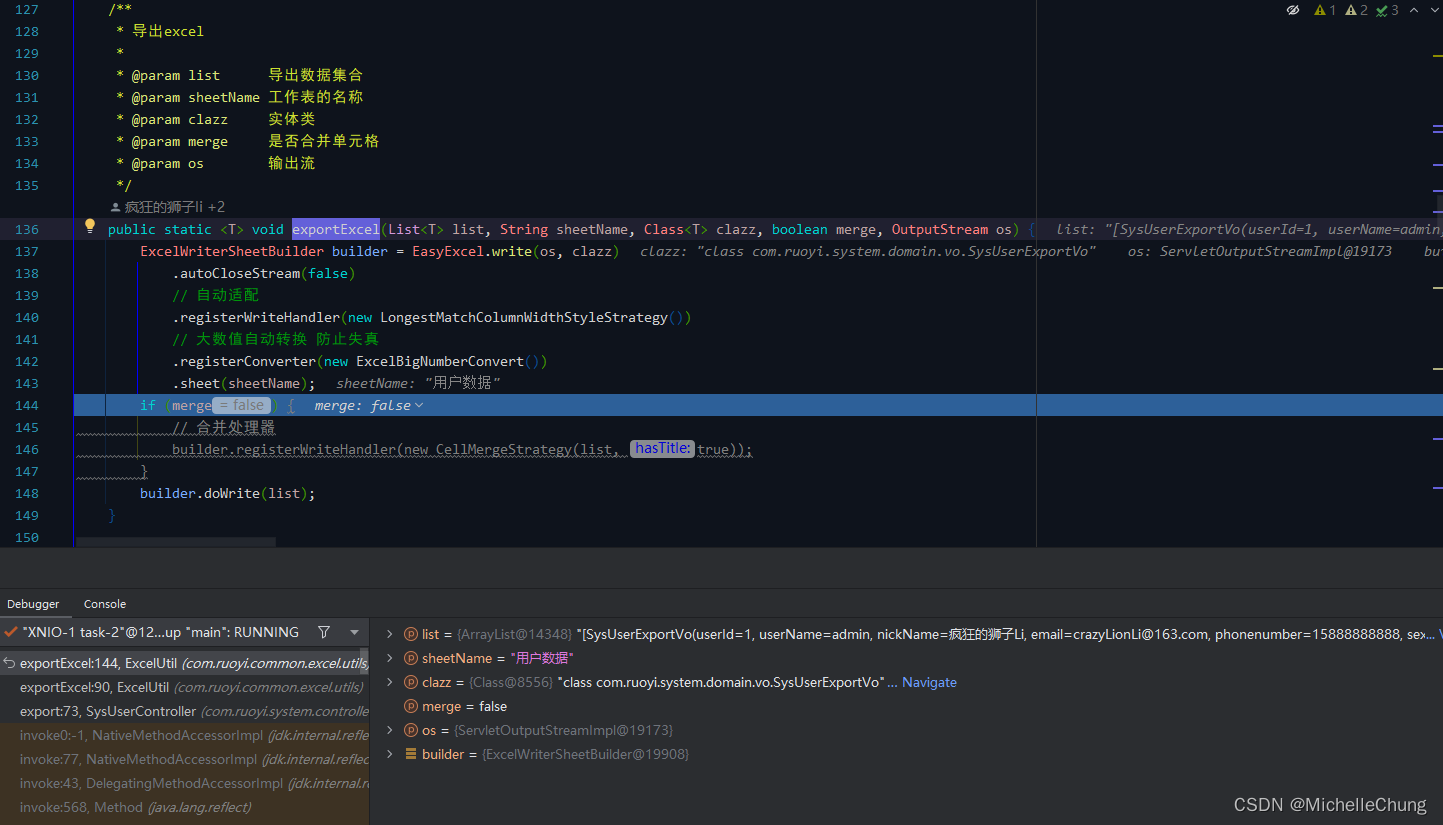Click the intention lightbulb on line 136
Viewport: 1443px width, 825px height.
point(89,226)
